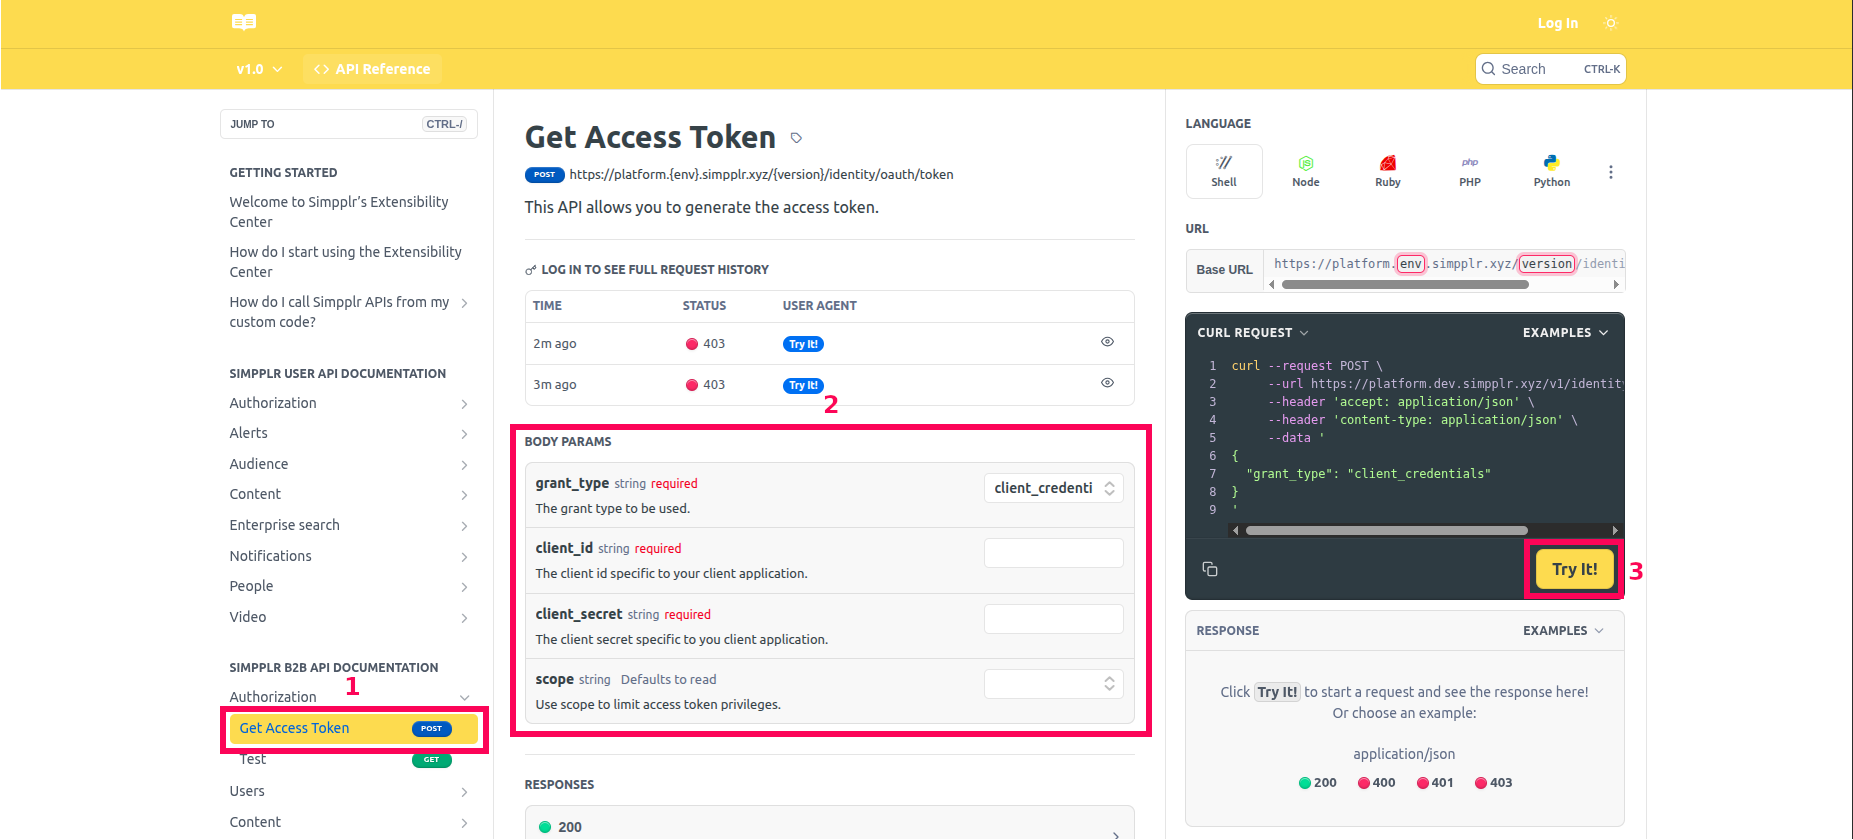Click the env variable in Base URL
The image size is (1853, 840).
coord(1410,264)
